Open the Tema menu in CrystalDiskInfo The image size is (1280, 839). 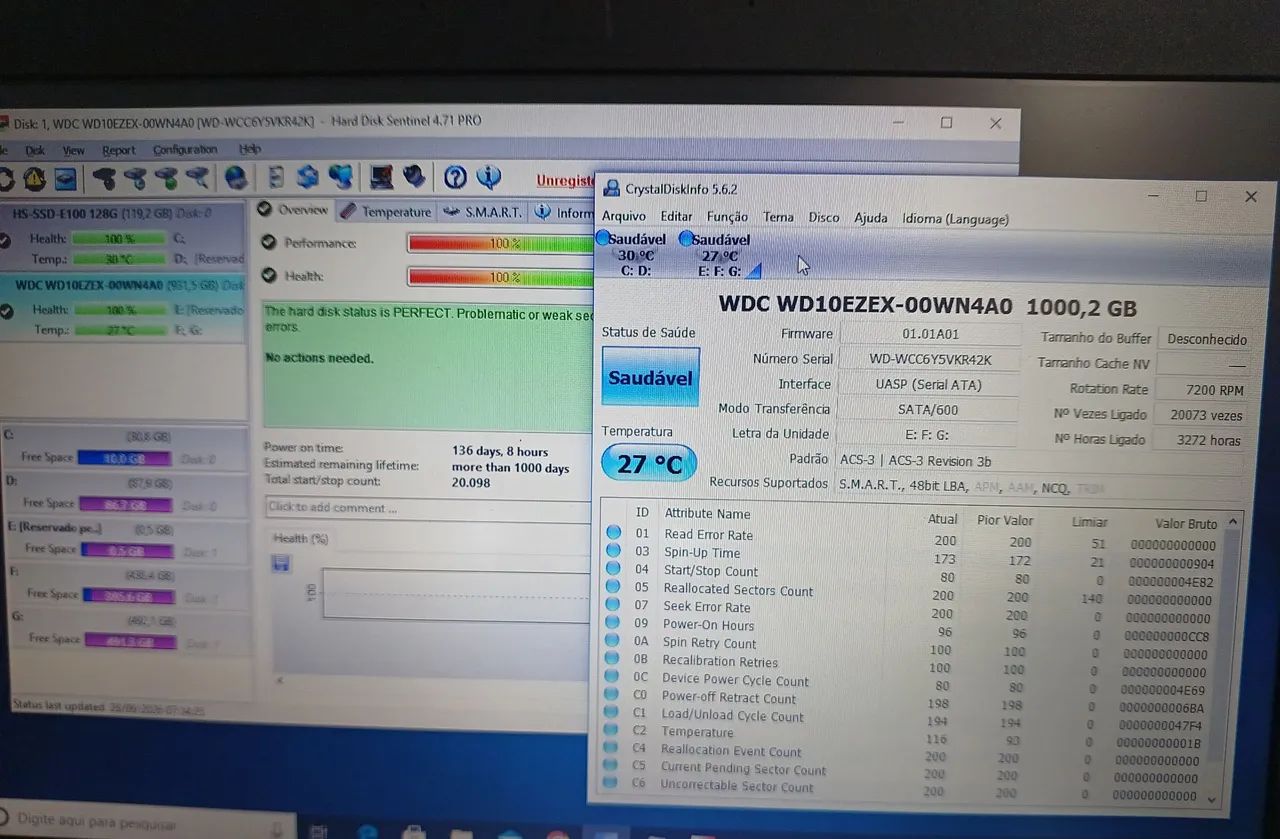778,216
